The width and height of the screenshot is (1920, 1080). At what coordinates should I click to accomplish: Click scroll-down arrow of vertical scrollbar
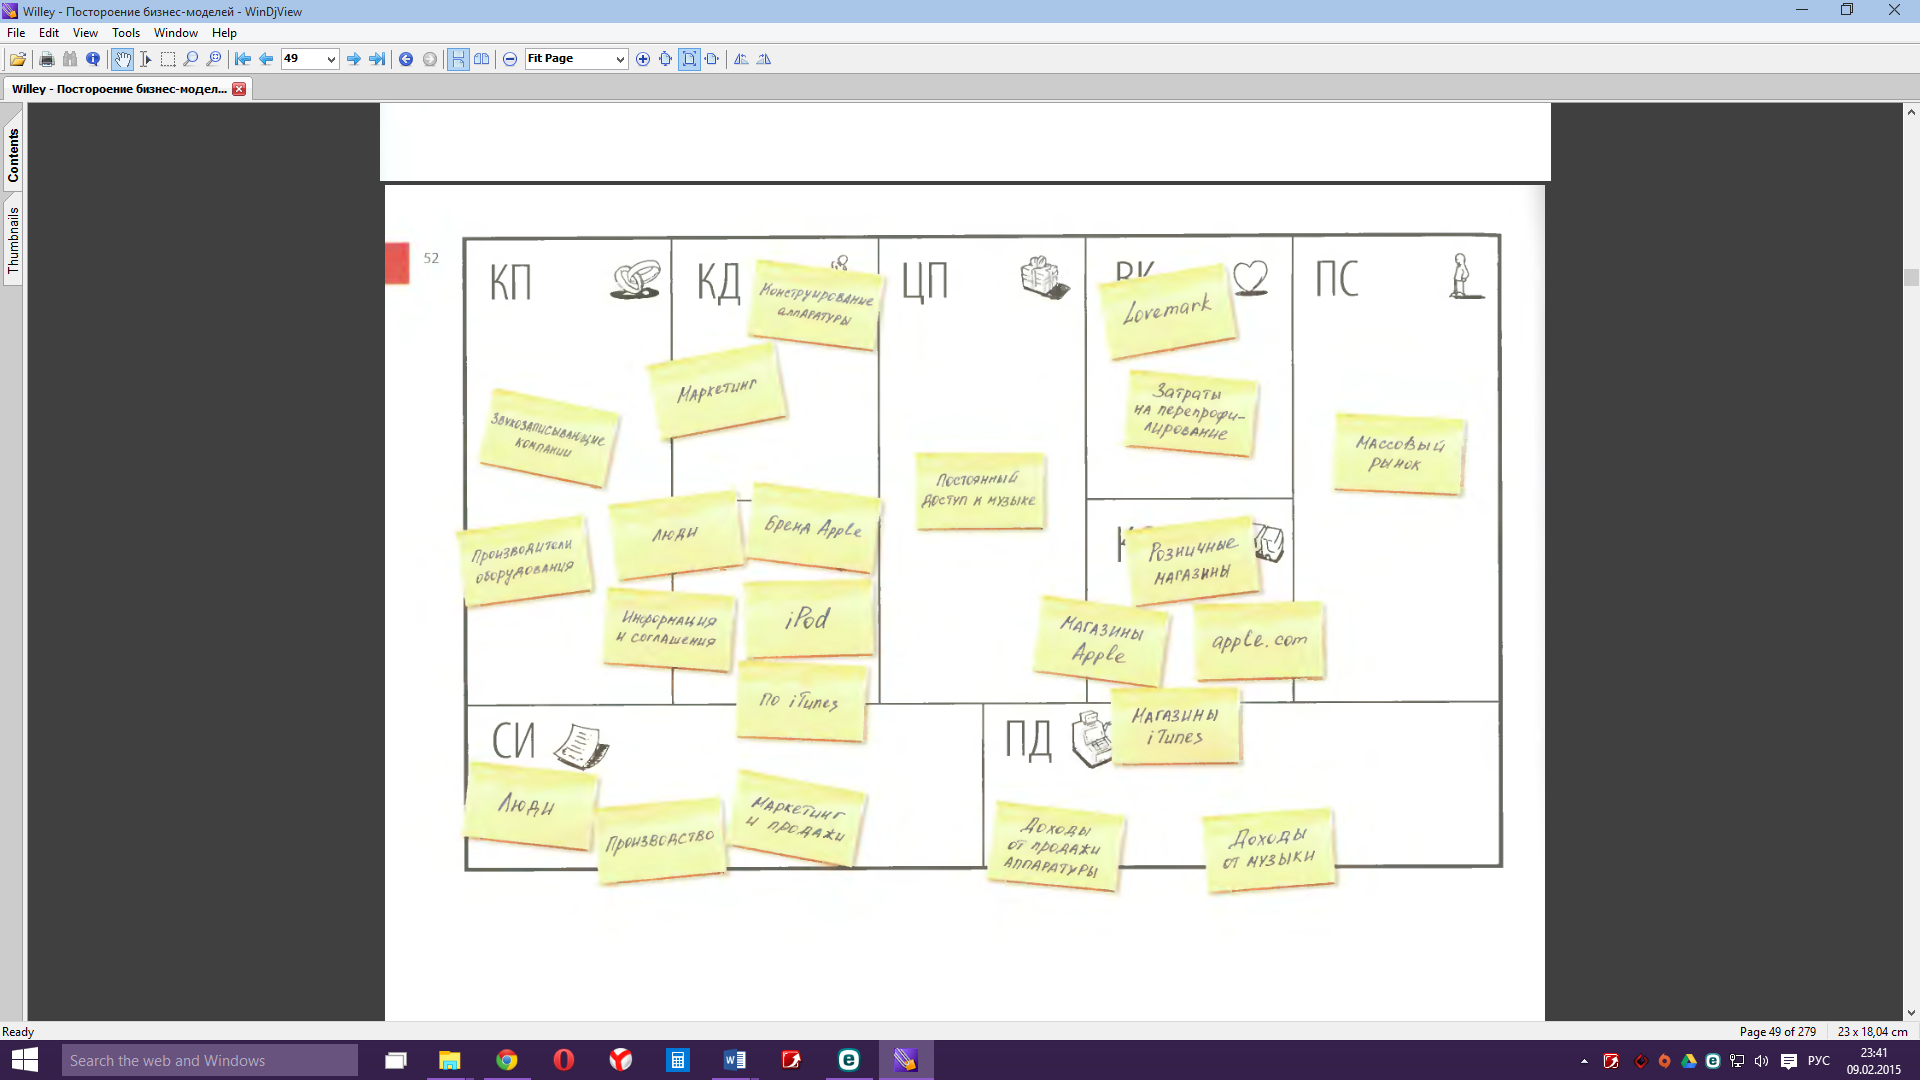pos(1911,1012)
